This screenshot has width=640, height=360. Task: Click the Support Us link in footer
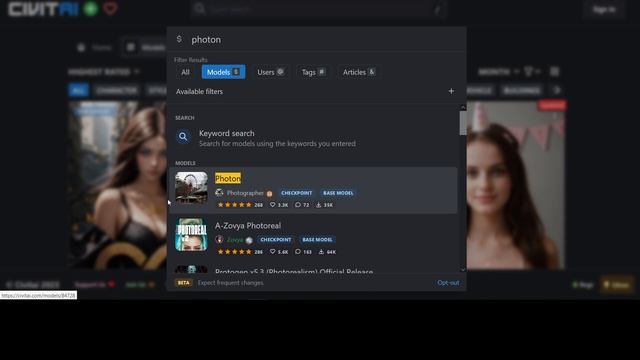pyautogui.click(x=94, y=284)
